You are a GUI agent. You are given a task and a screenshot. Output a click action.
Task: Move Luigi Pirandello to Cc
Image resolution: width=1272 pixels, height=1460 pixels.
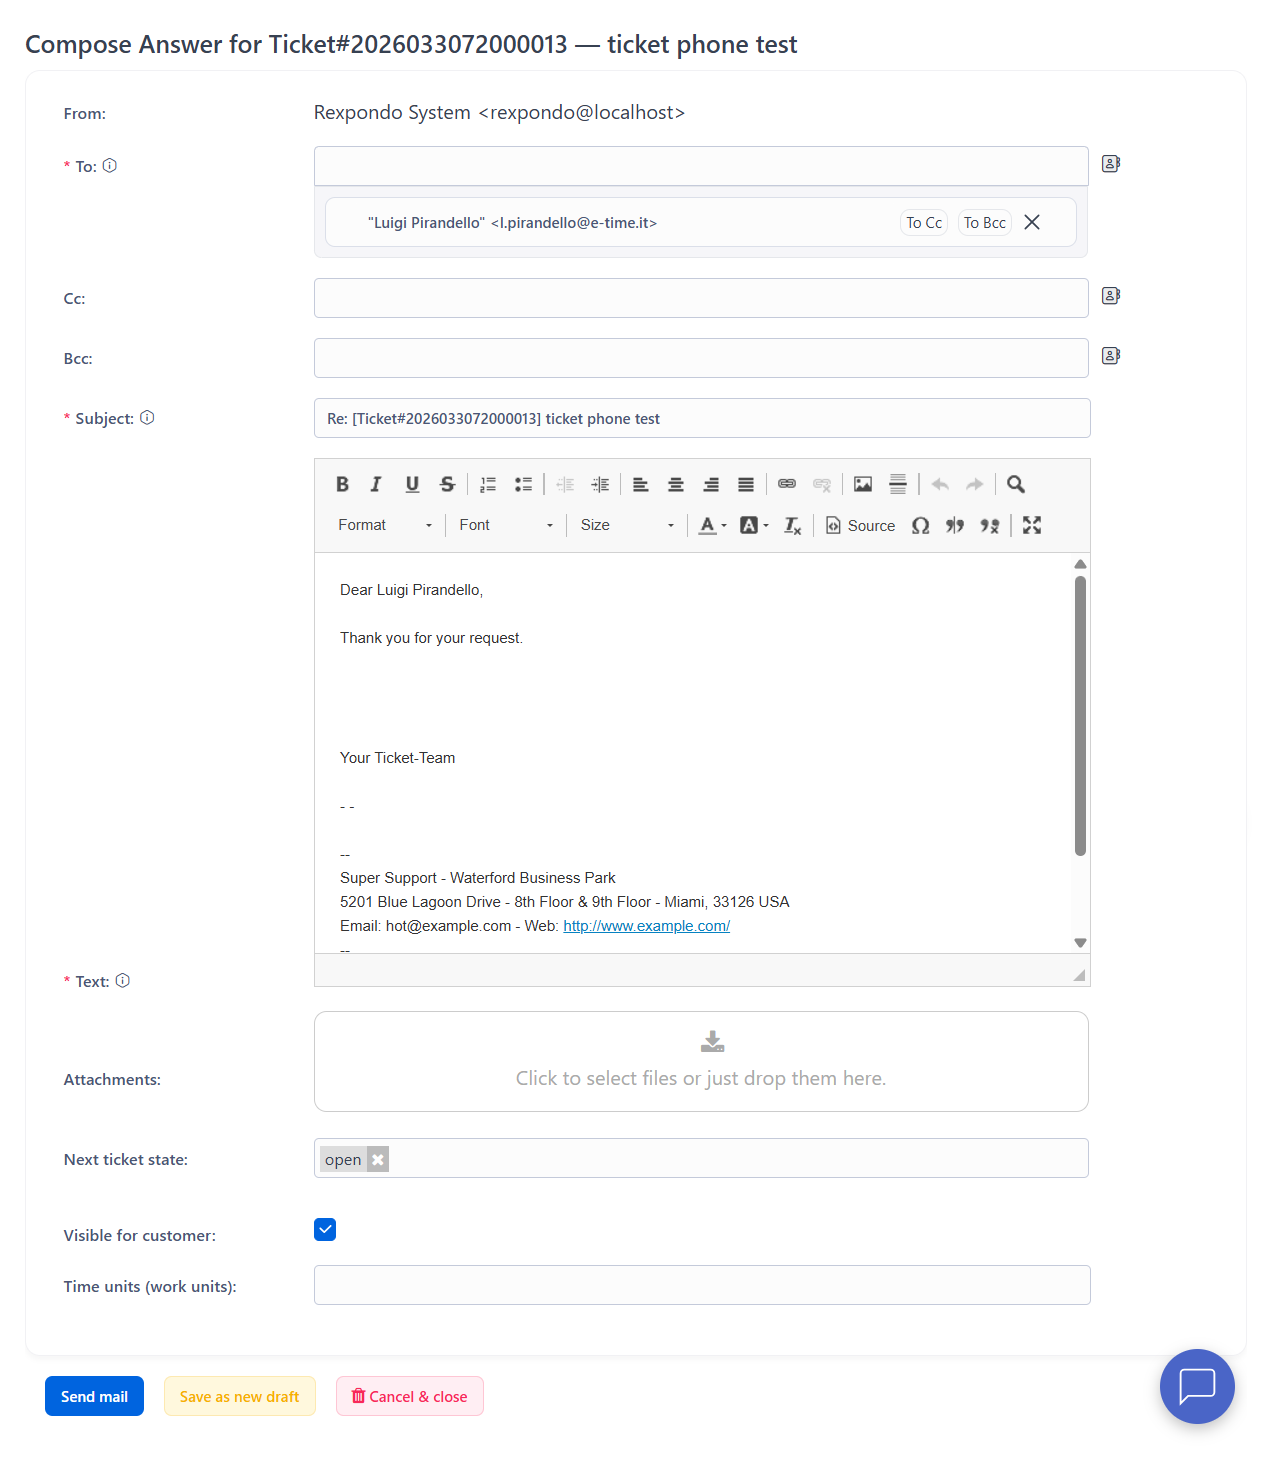point(924,223)
